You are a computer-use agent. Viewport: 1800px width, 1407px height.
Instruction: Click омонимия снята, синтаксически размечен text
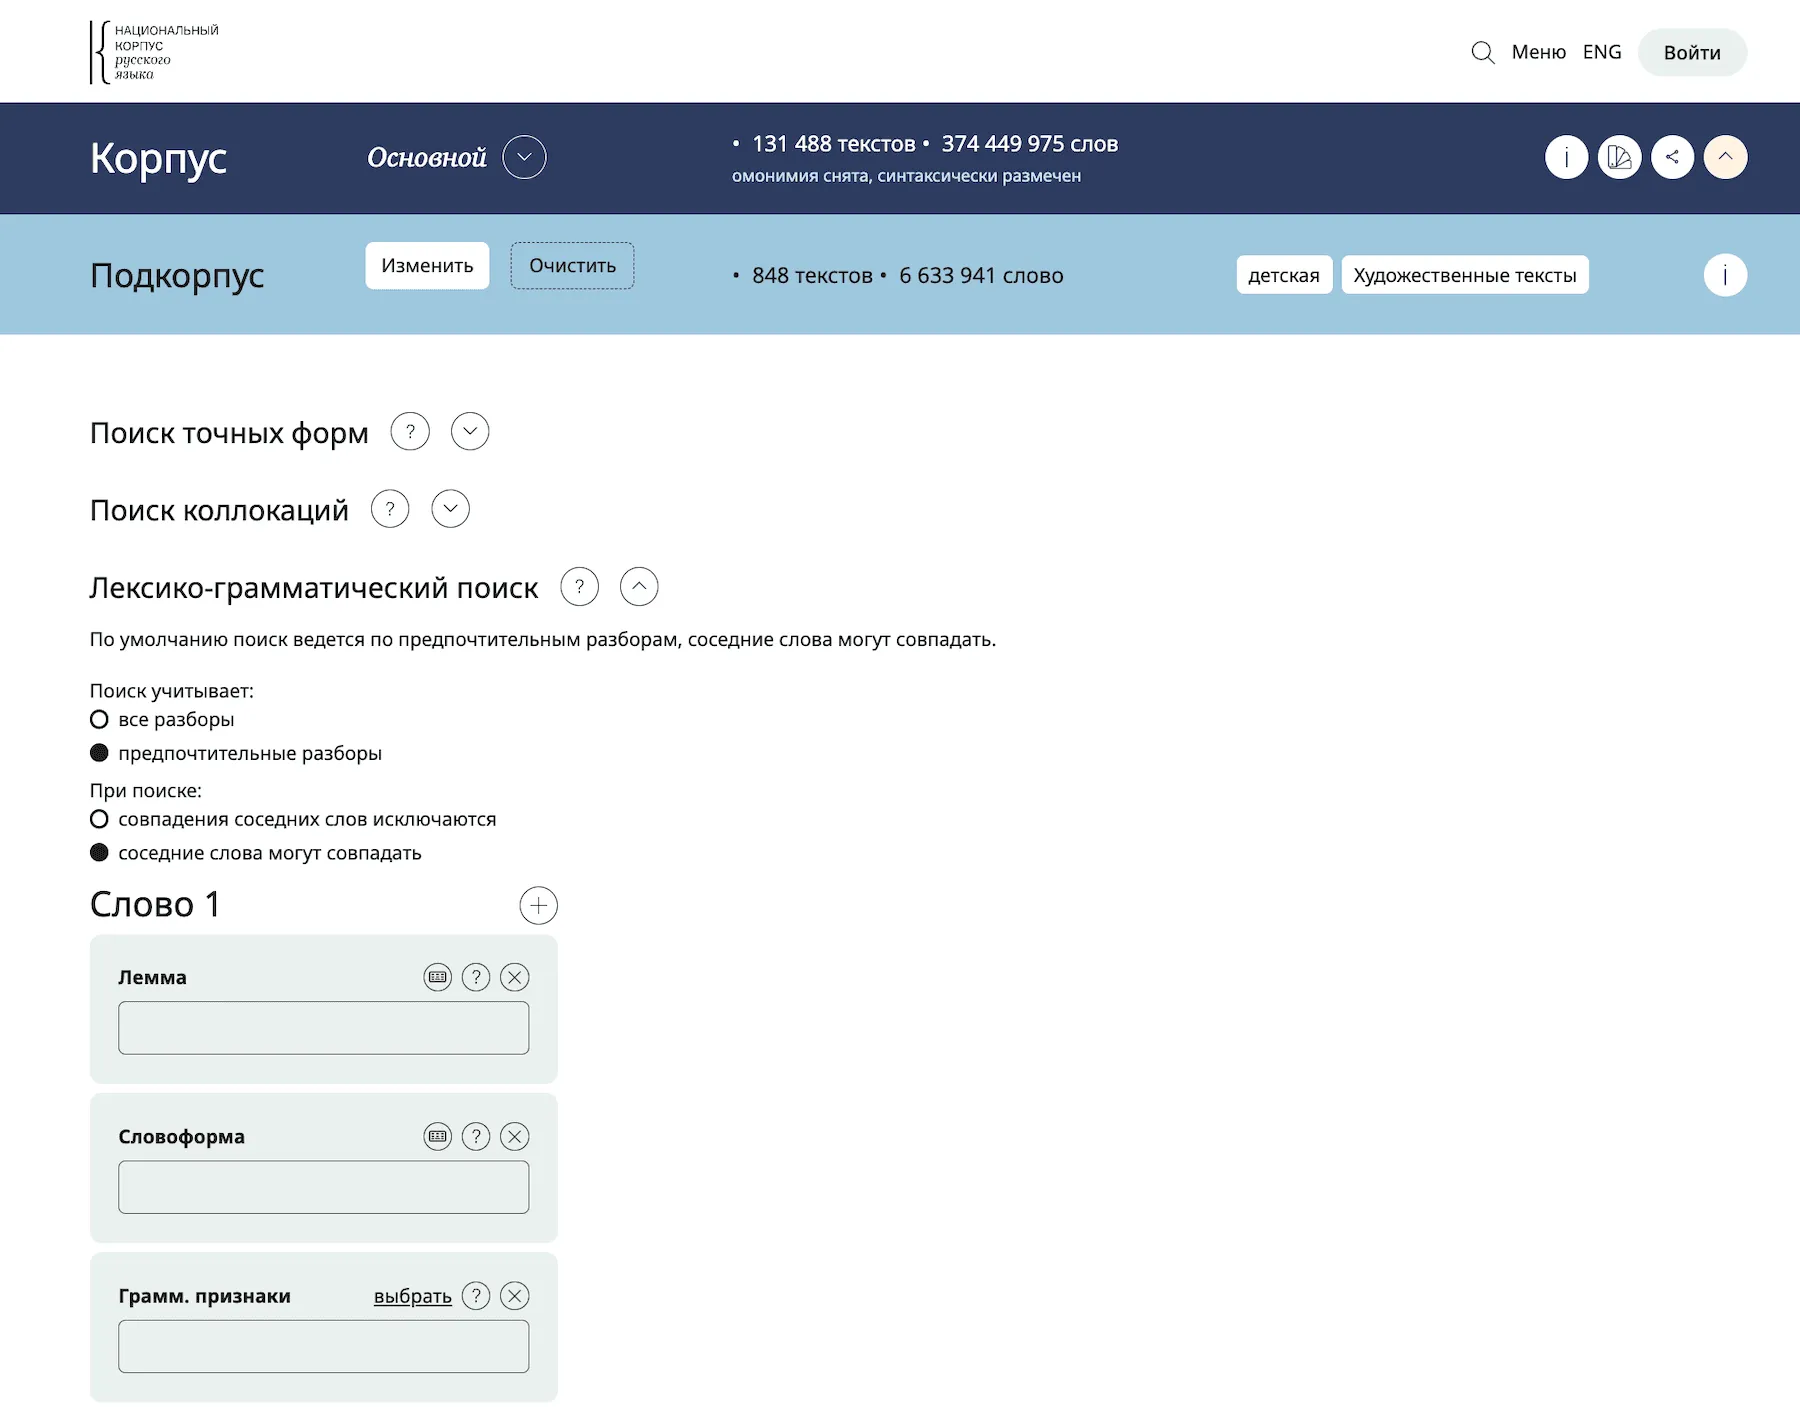[x=906, y=176]
